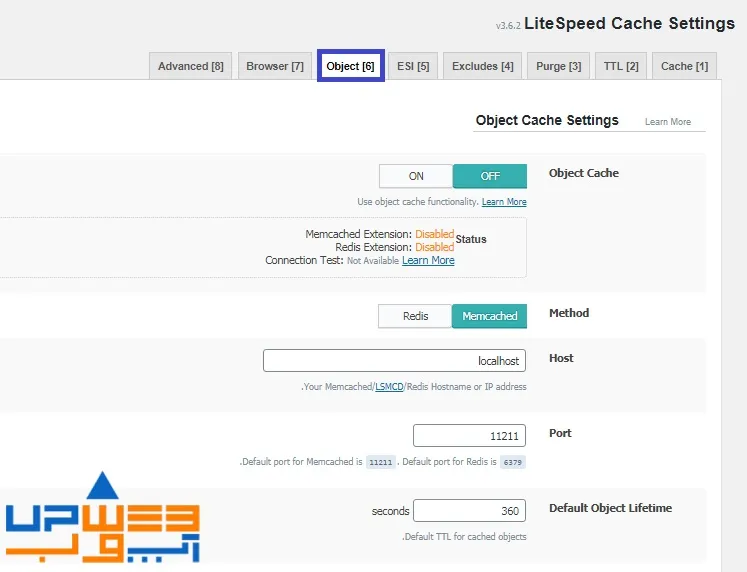Open Learn More next to Connection Test
The image size is (747, 572).
pyautogui.click(x=428, y=261)
